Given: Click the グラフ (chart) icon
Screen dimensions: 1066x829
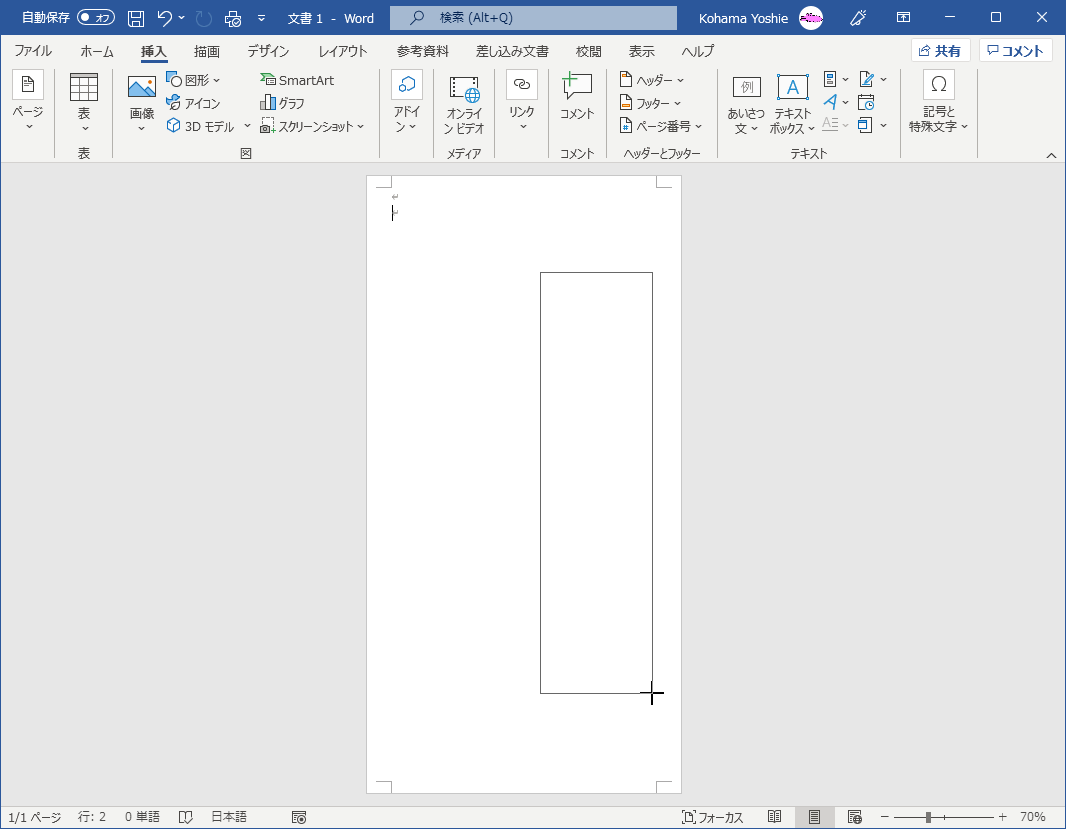Looking at the screenshot, I should click(282, 103).
